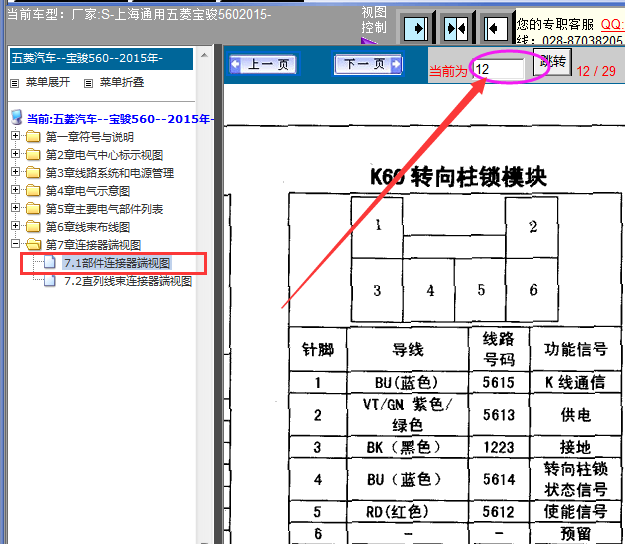Image resolution: width=625 pixels, height=544 pixels.
Task: Click the 5613 circuit number cell
Action: pyautogui.click(x=499, y=415)
